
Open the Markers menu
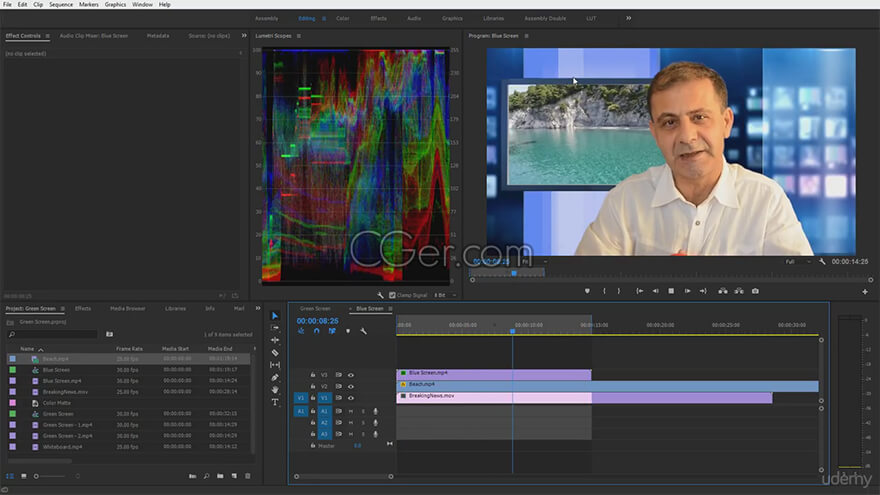(89, 4)
